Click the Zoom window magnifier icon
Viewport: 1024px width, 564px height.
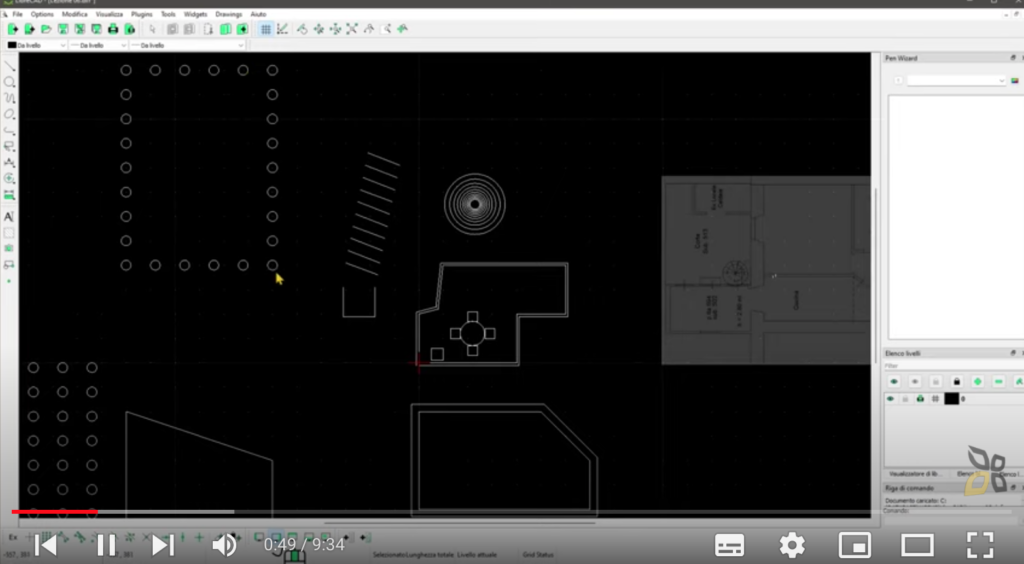(386, 29)
